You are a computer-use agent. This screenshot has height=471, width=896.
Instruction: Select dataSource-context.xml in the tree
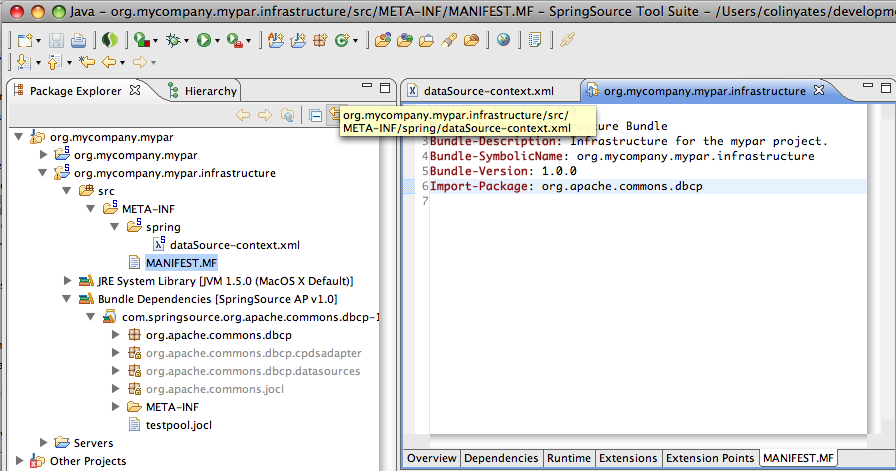click(235, 245)
